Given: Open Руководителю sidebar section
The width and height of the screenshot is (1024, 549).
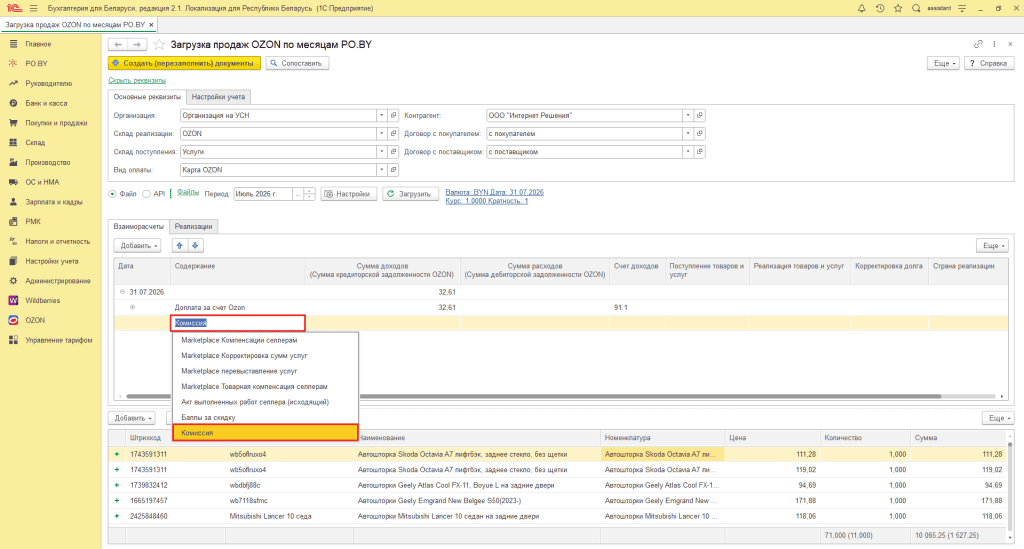Looking at the screenshot, I should coord(48,84).
